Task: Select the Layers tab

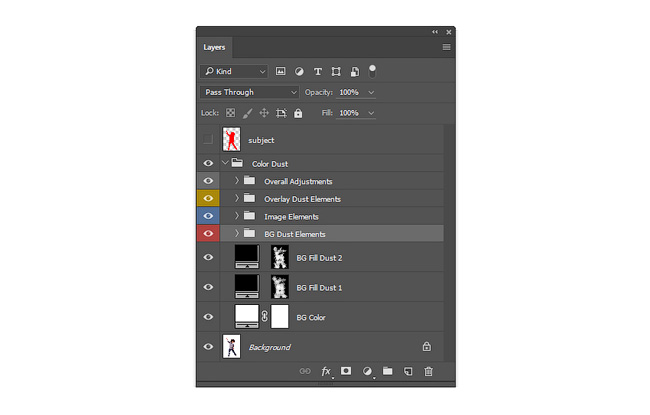Action: (214, 47)
